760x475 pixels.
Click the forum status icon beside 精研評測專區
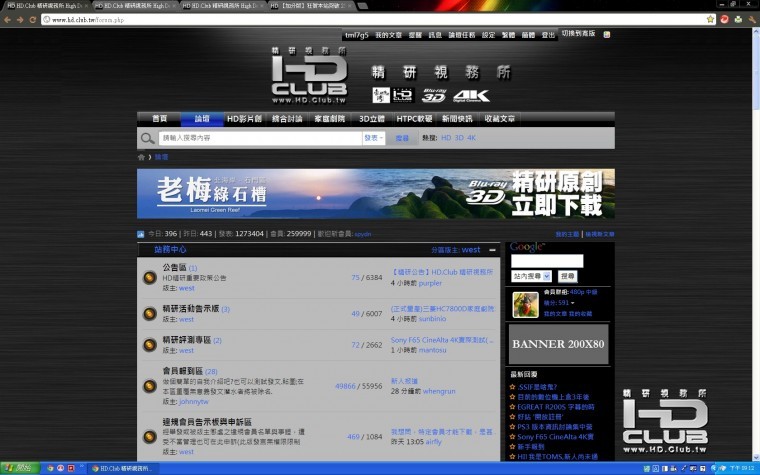pyautogui.click(x=149, y=345)
